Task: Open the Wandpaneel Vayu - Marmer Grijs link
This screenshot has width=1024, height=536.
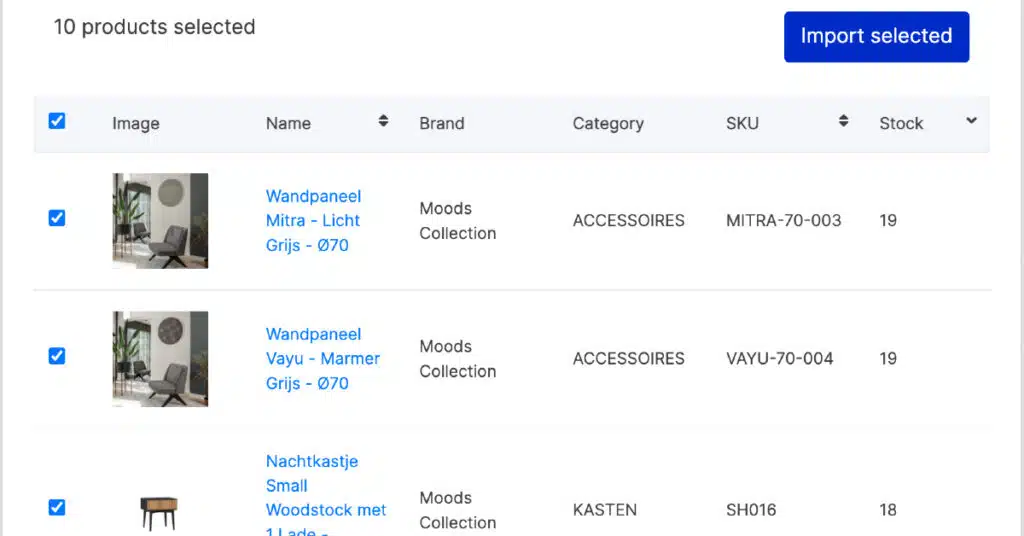Action: click(323, 358)
